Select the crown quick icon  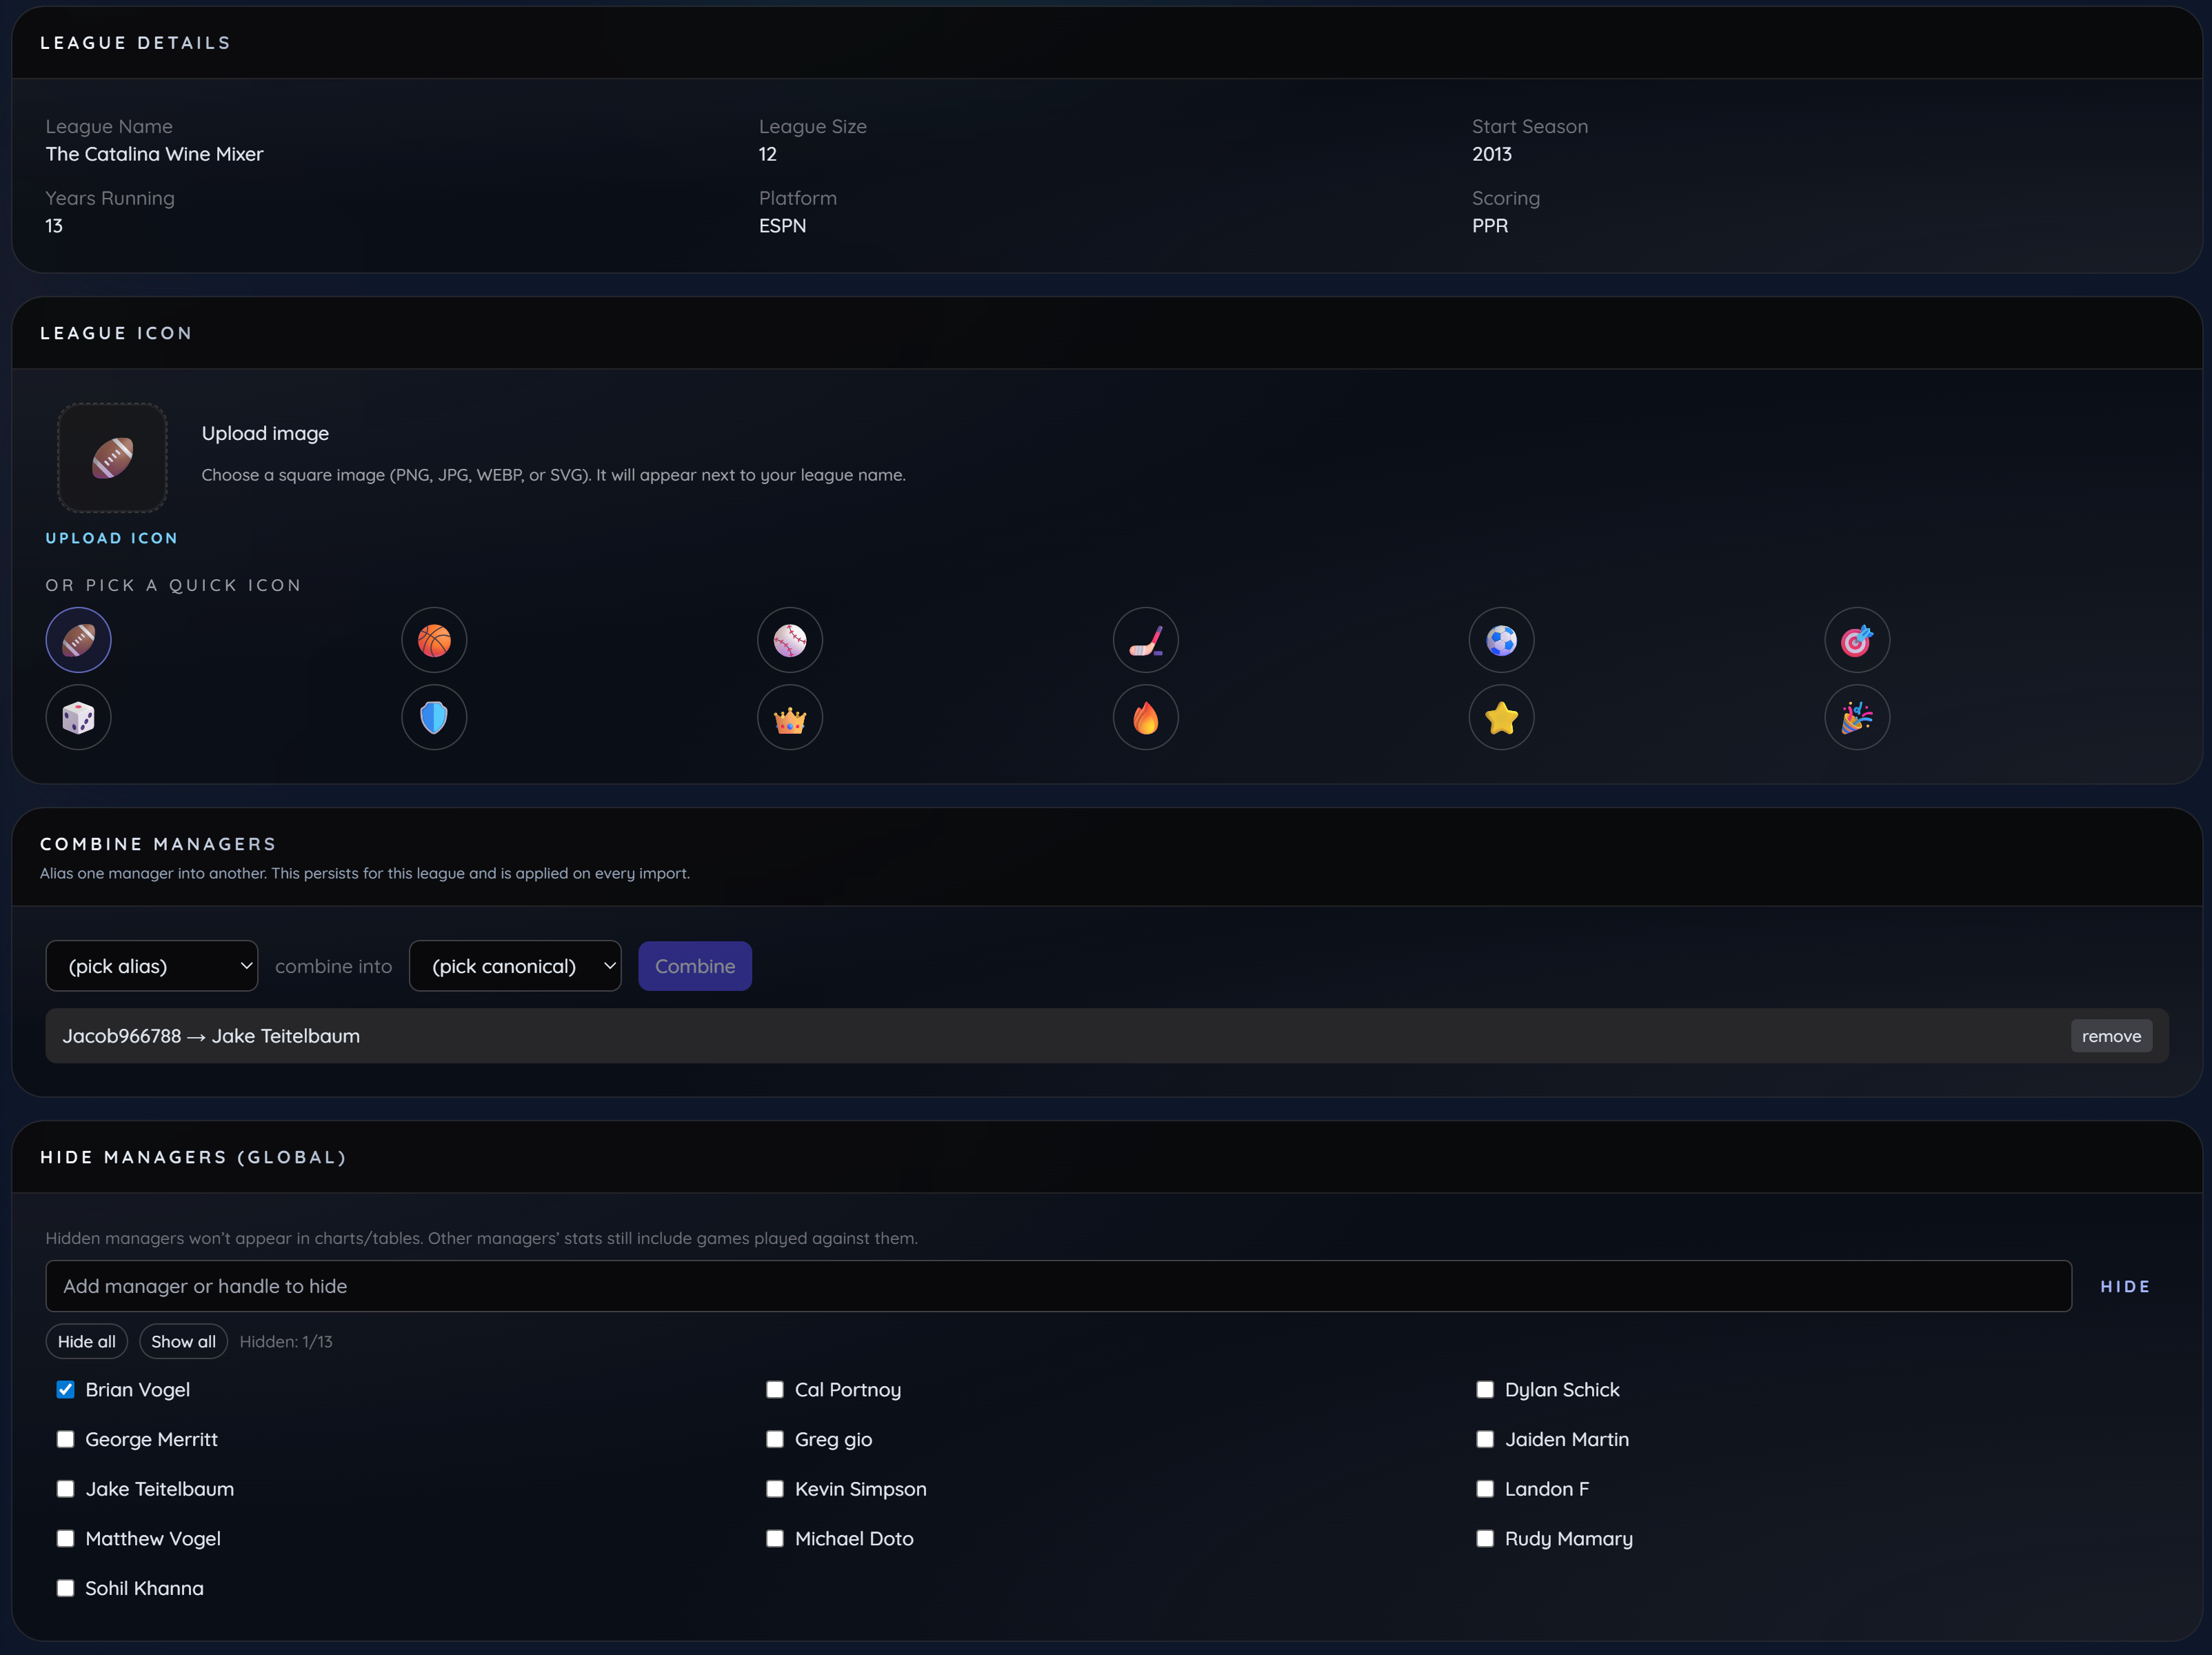coord(789,717)
